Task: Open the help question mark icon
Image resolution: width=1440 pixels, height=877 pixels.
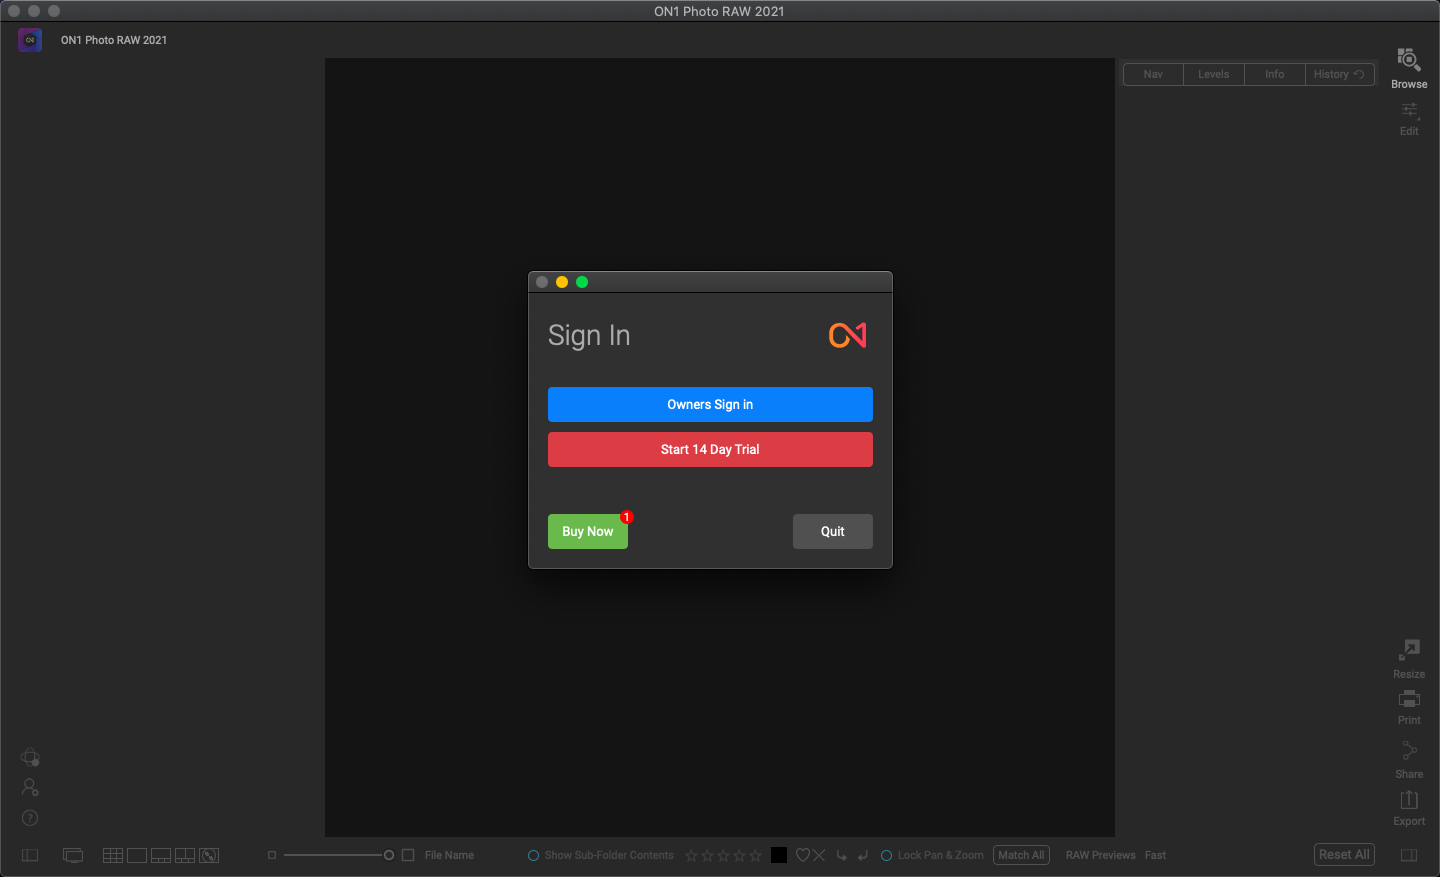Action: click(30, 818)
